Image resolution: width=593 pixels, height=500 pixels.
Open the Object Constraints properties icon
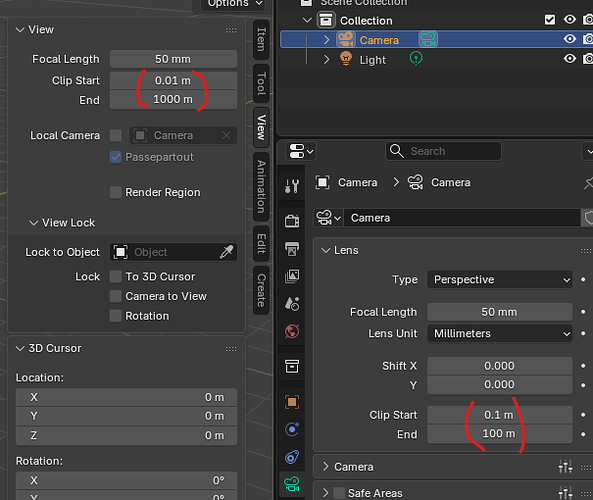(x=292, y=457)
